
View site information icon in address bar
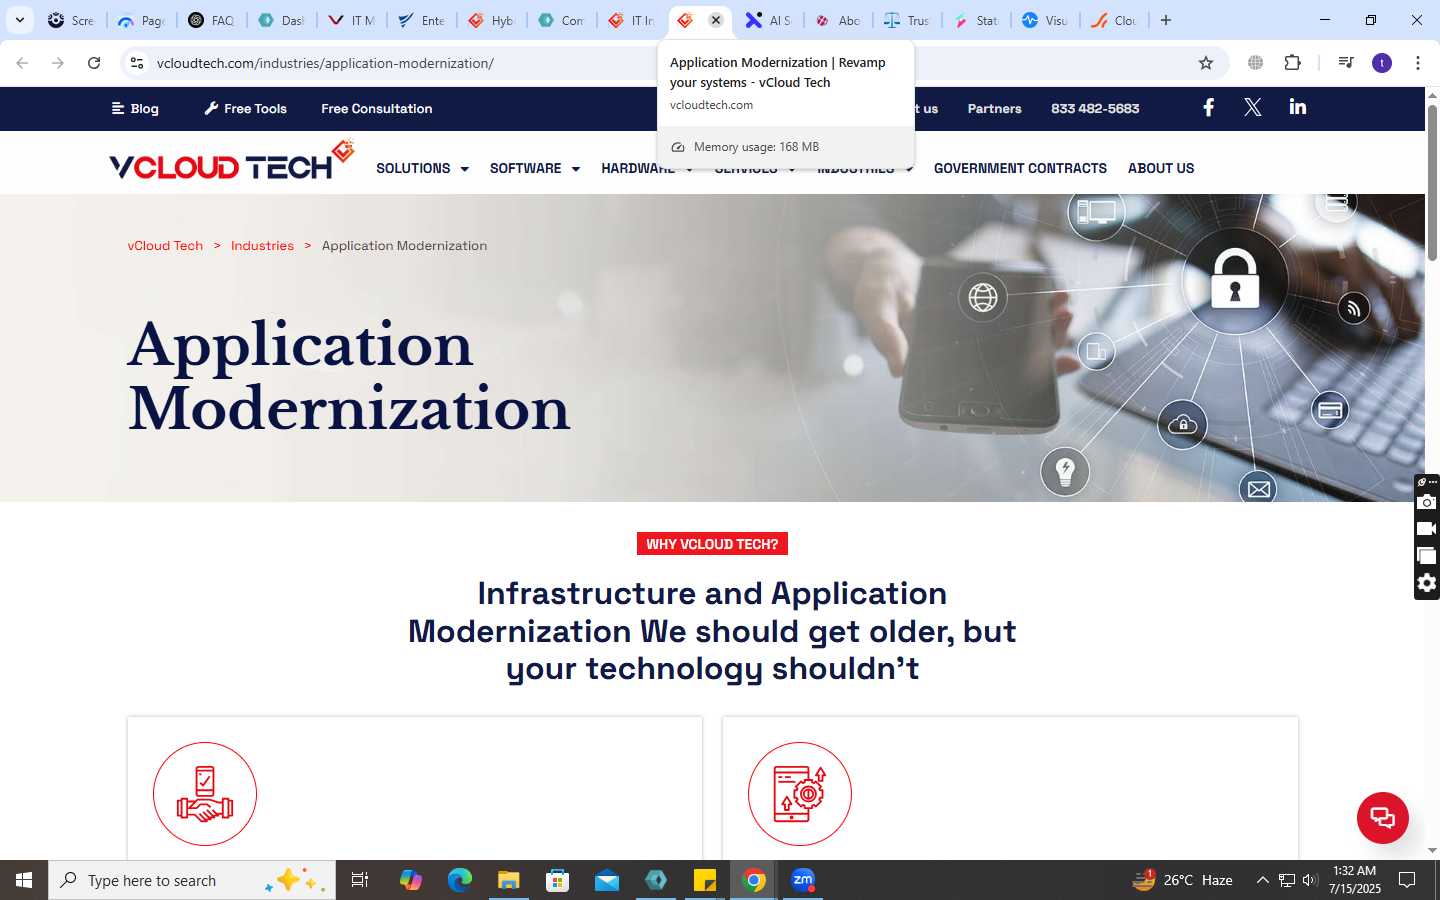coord(137,63)
